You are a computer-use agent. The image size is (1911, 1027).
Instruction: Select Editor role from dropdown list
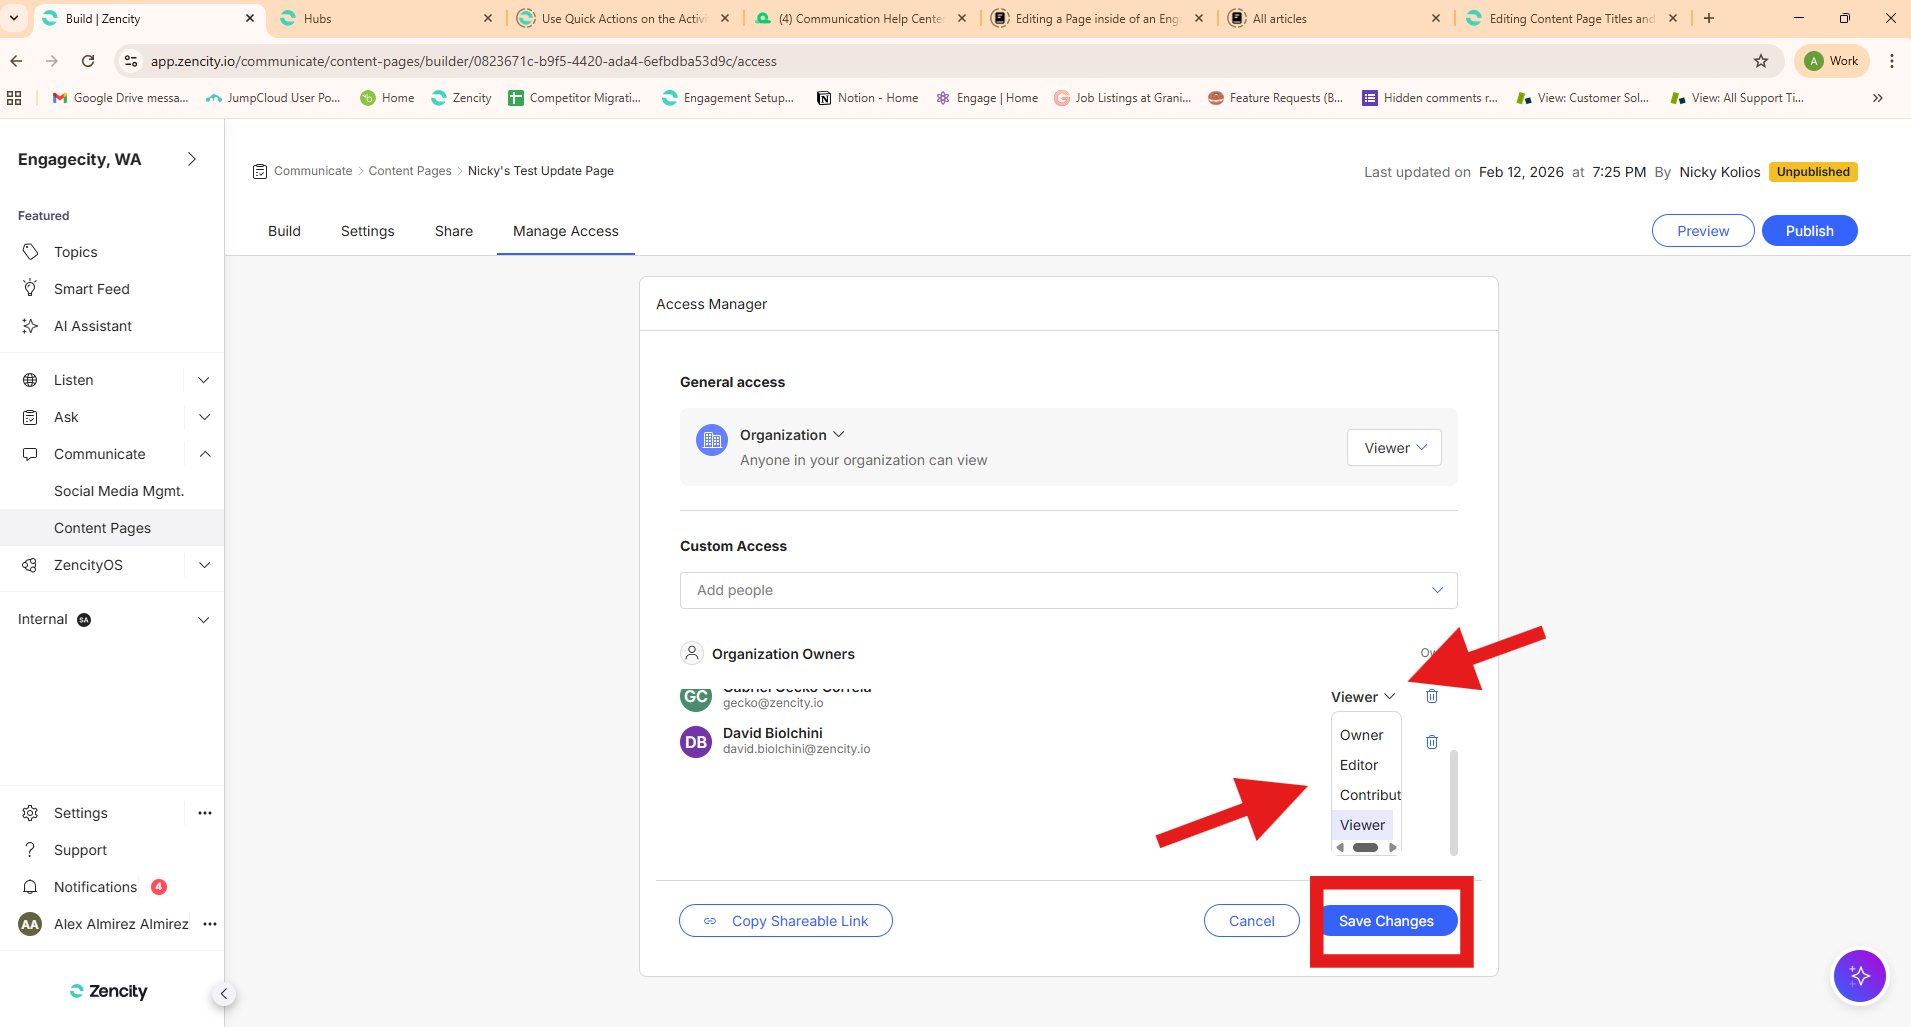(x=1359, y=765)
